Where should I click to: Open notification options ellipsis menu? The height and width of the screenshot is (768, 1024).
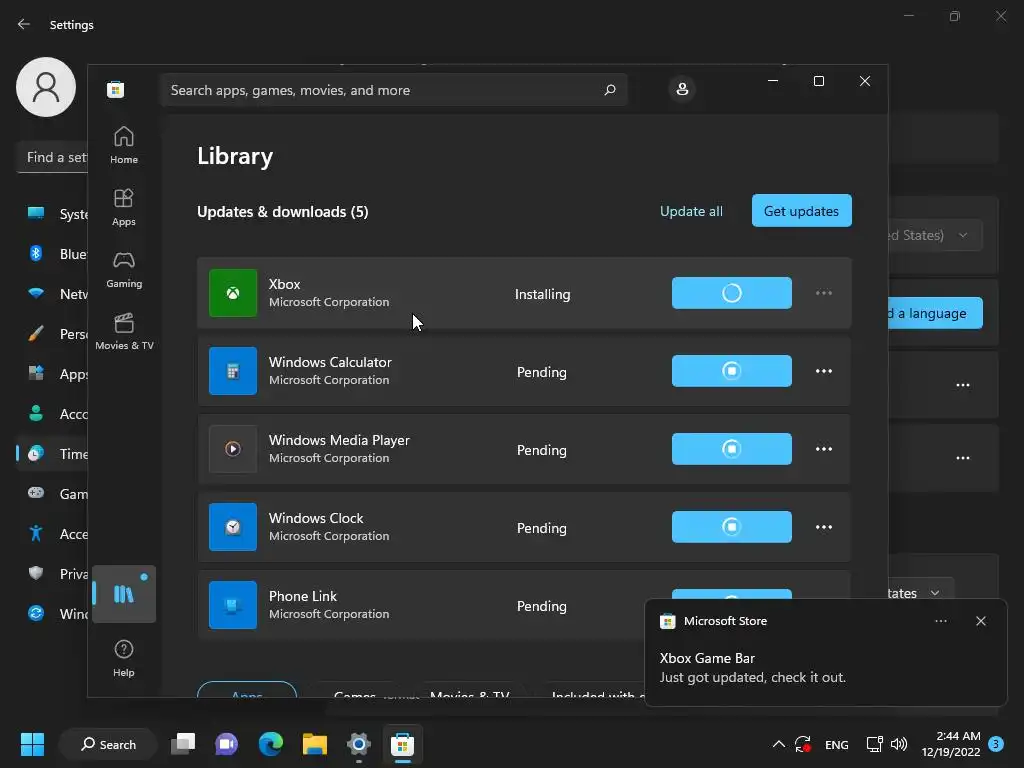[x=940, y=621]
